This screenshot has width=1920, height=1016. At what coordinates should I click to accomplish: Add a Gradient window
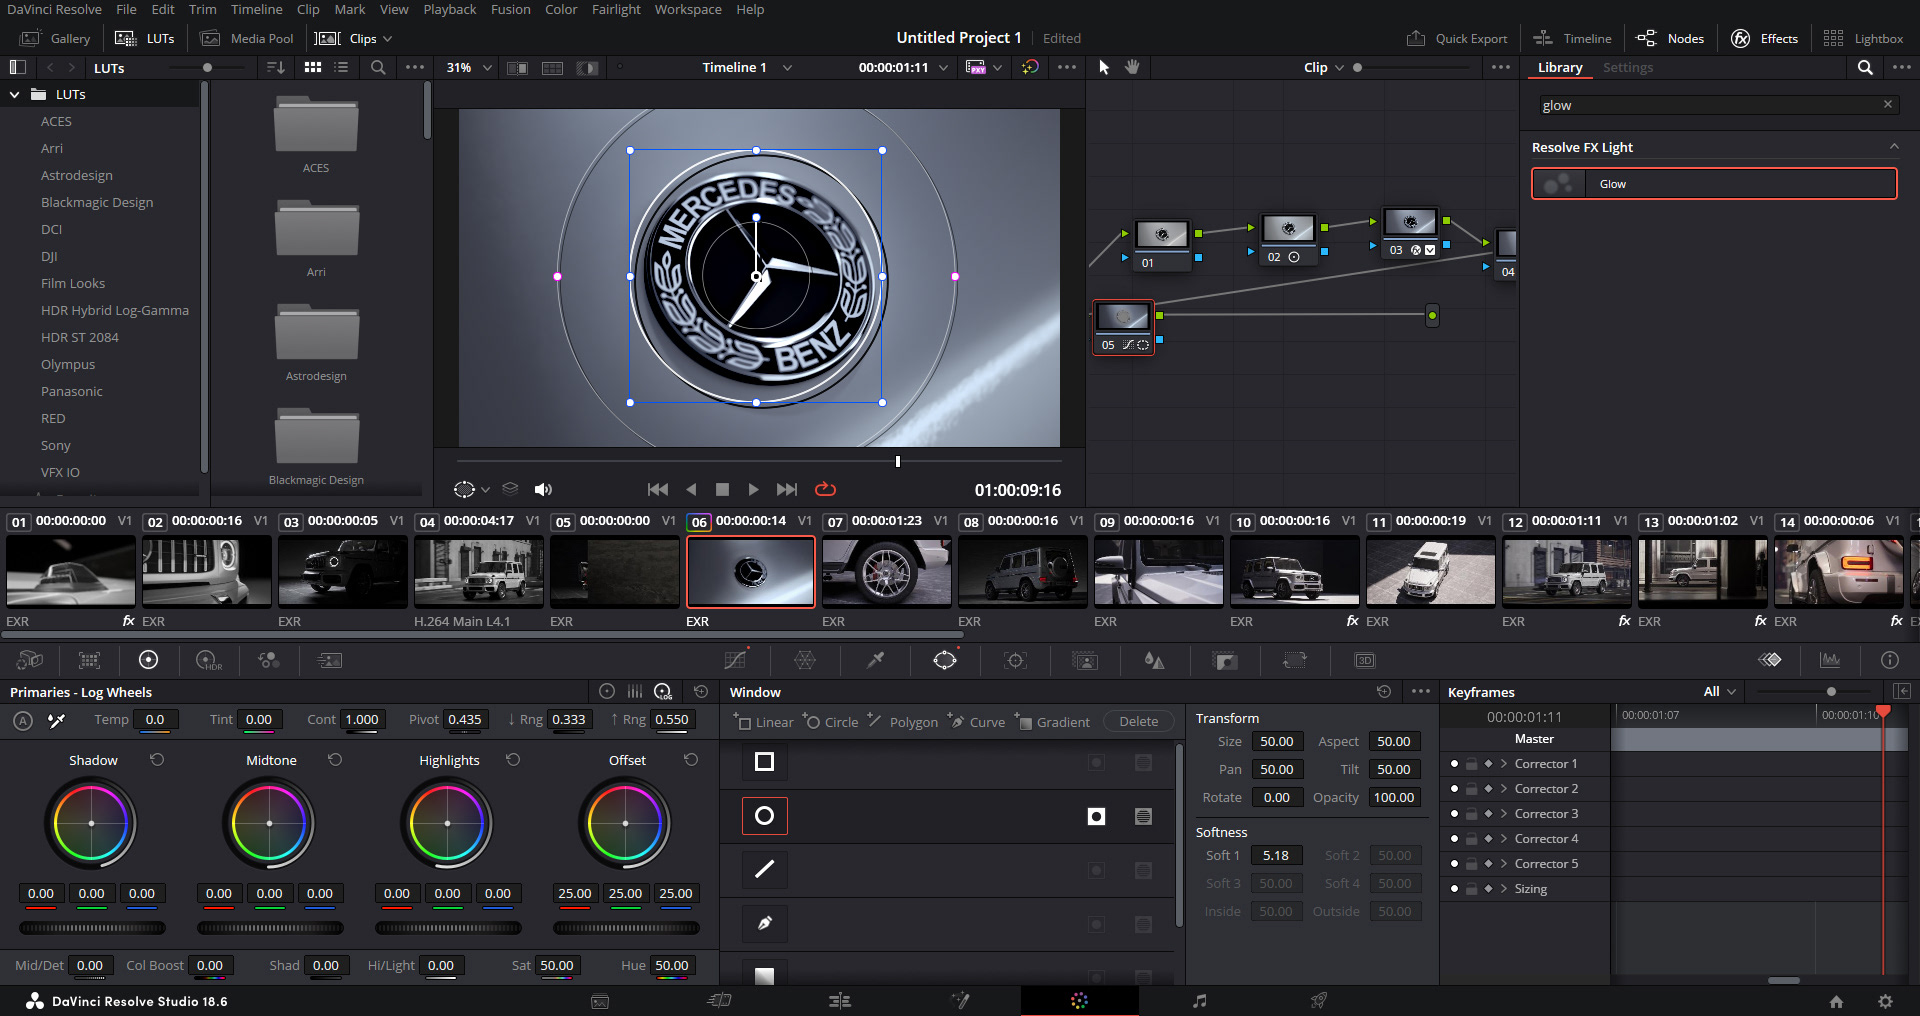click(1054, 721)
